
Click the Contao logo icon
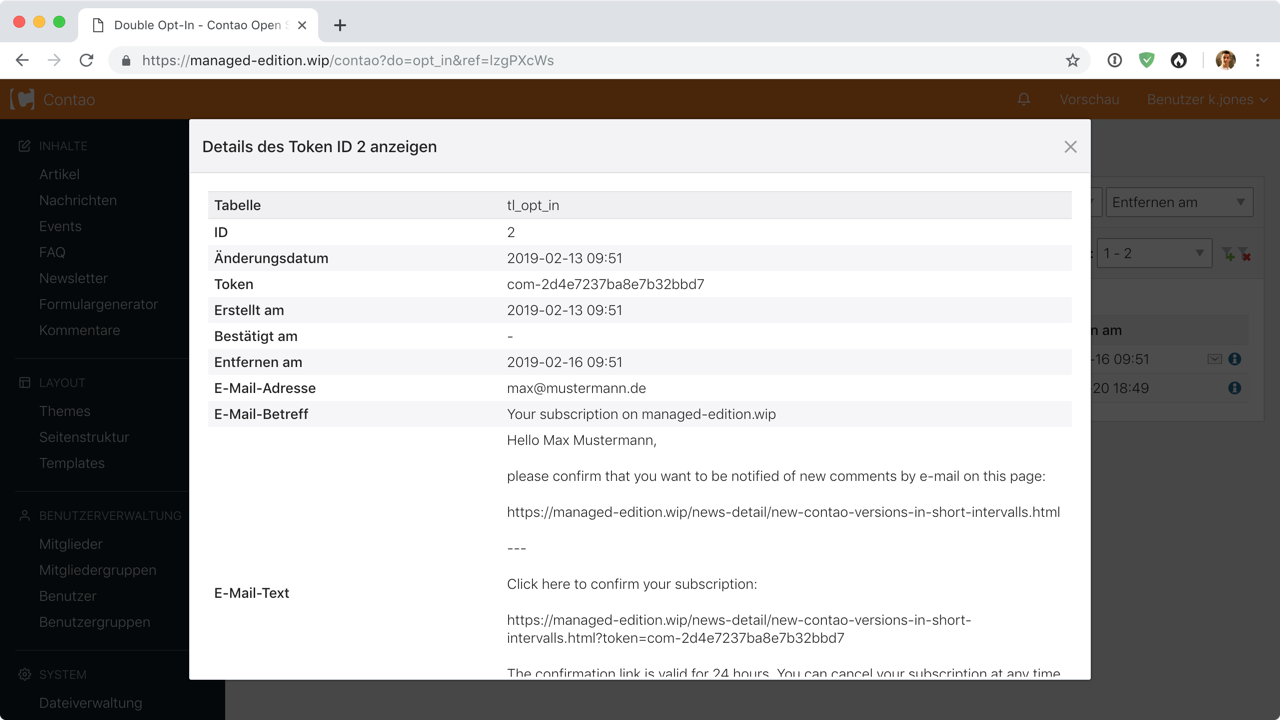pyautogui.click(x=22, y=100)
